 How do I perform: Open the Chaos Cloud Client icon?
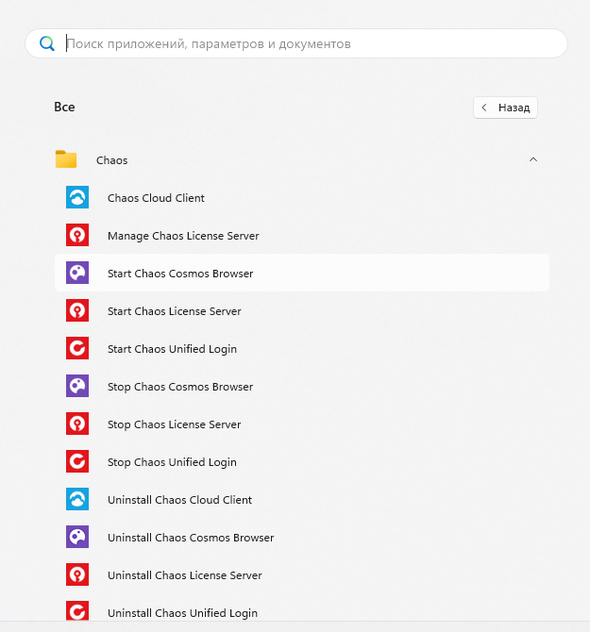(x=77, y=198)
